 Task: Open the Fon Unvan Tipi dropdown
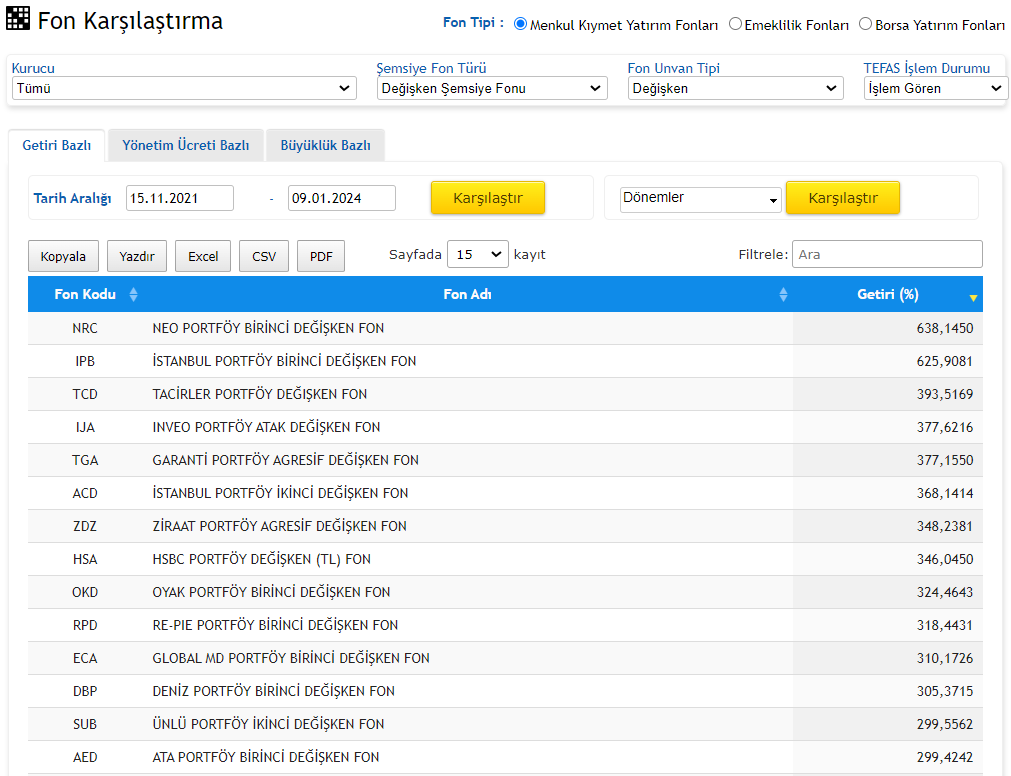click(736, 88)
